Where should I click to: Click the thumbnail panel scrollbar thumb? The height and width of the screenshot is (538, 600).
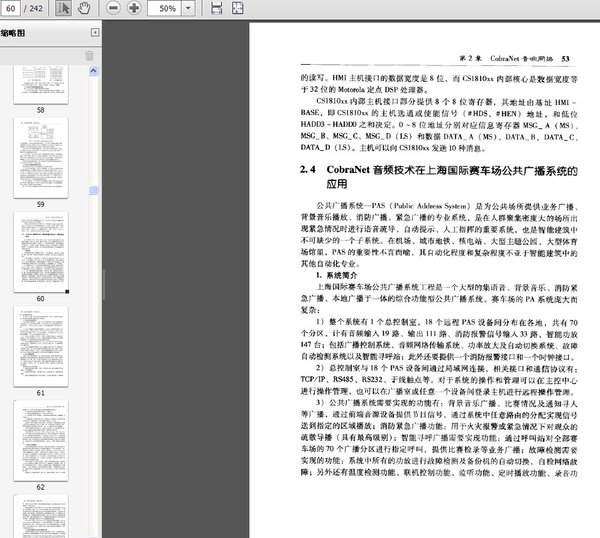click(x=93, y=190)
